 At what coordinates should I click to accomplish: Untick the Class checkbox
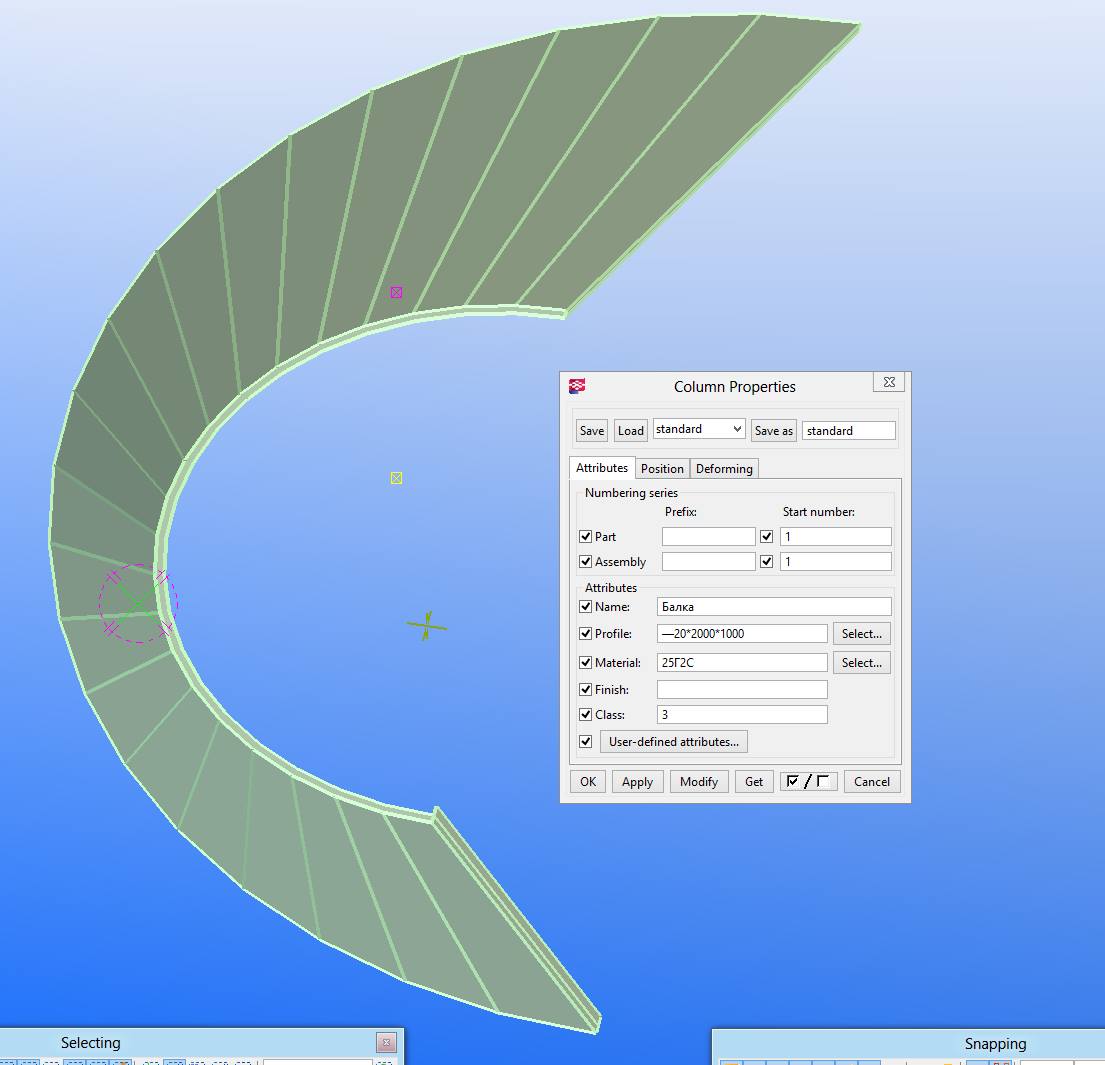pyautogui.click(x=586, y=714)
